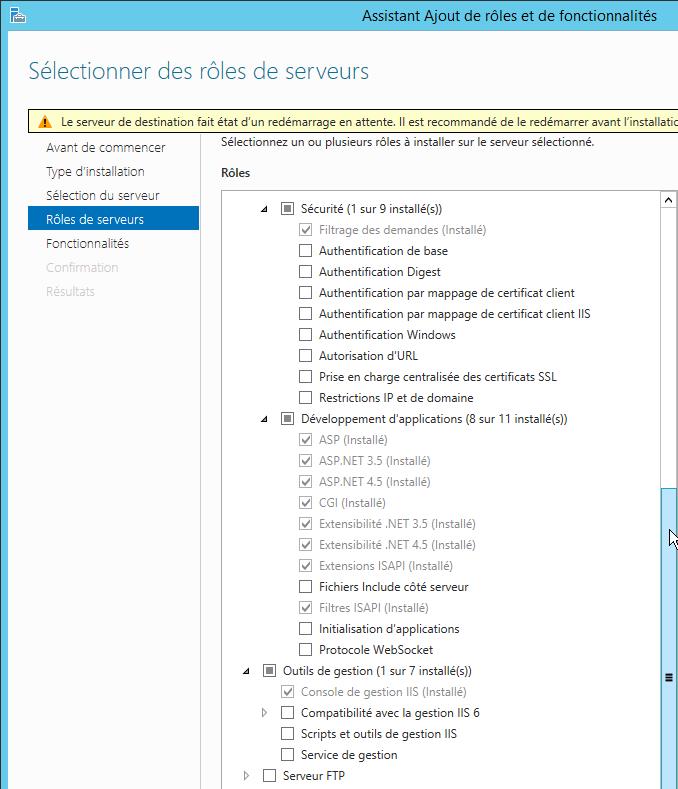Click Développement d'applications (8 sur 11 installé(s)) label
678x789 pixels.
tap(434, 419)
